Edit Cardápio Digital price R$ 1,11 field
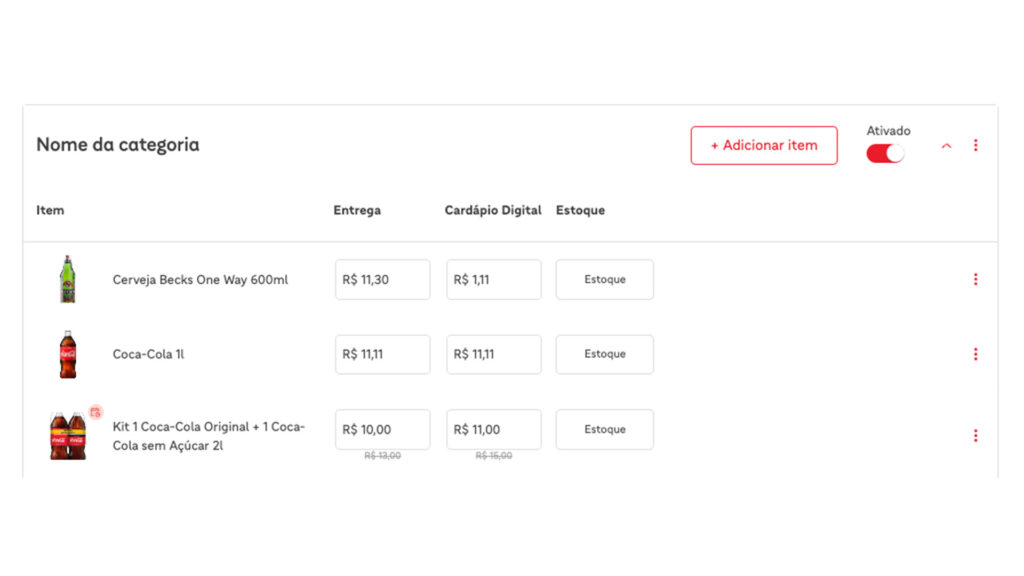Viewport: 1024px width, 576px height. tap(494, 280)
